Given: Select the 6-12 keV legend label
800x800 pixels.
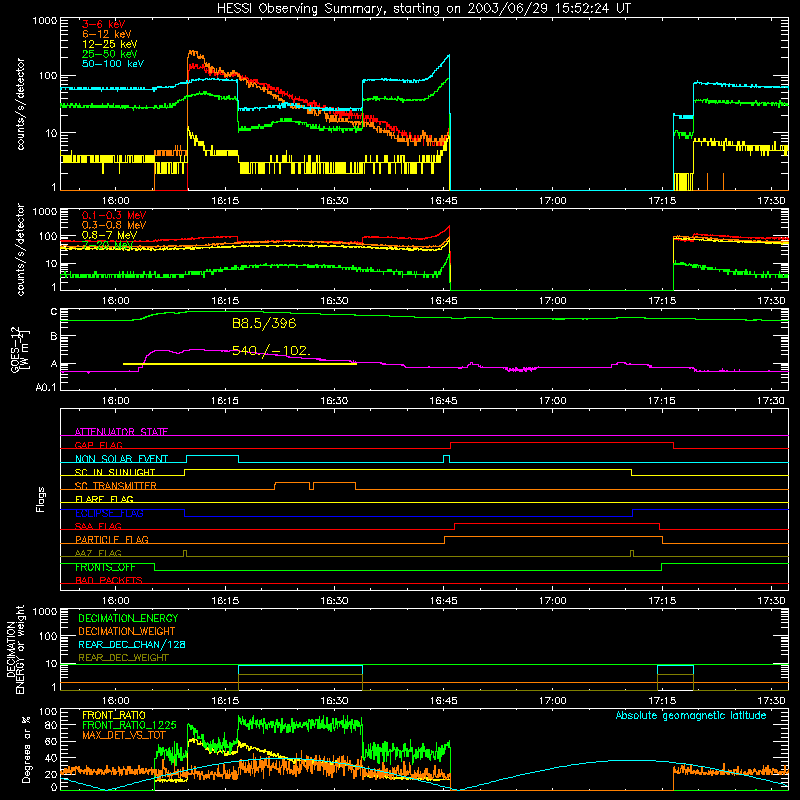Looking at the screenshot, I should pos(107,34).
